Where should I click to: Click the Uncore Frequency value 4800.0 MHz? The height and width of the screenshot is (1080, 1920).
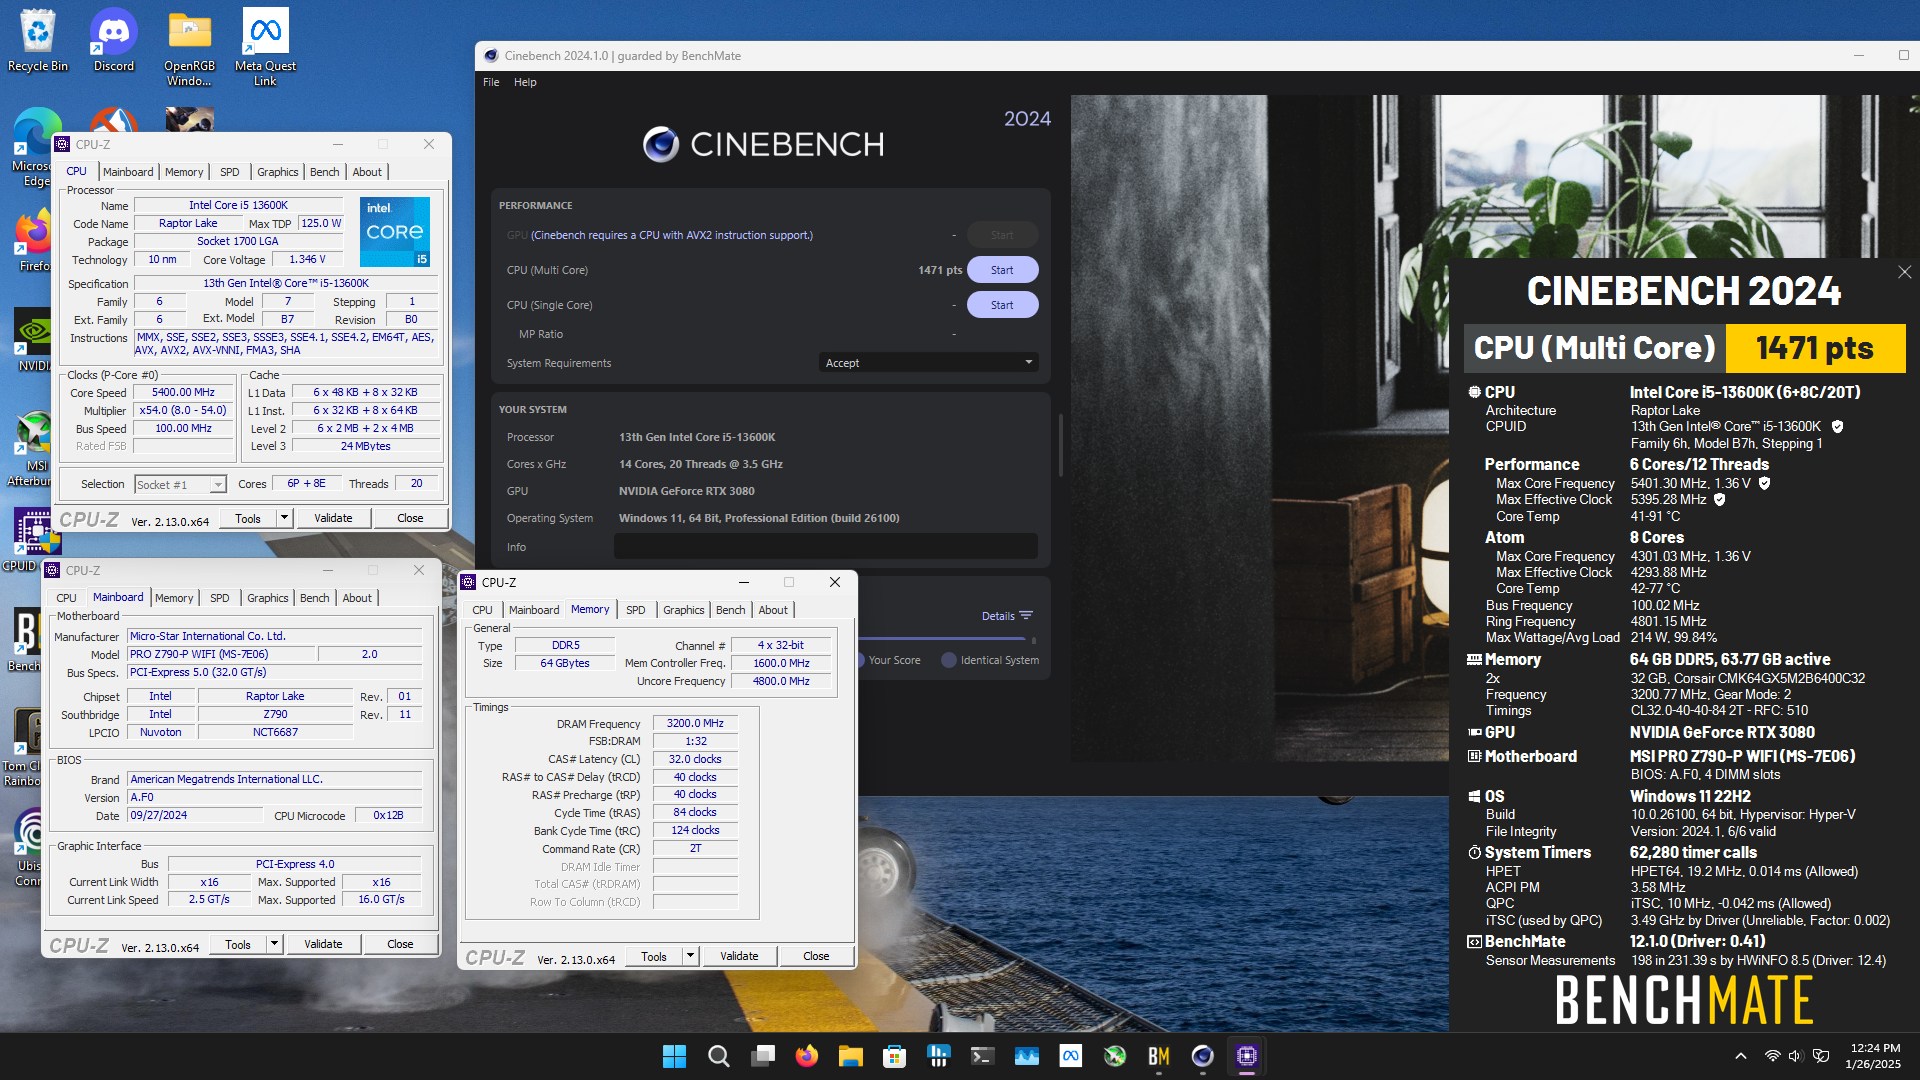[781, 682]
